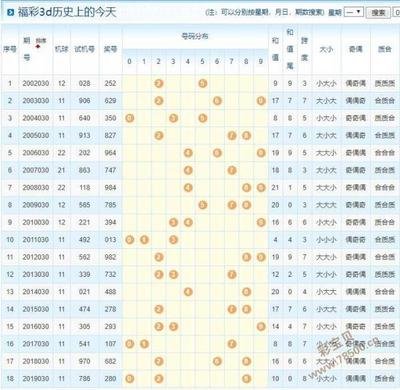Viewport: 400px width, 390px height.
Task: Click the page title 福彩3d历史上的今天
Action: click(x=67, y=12)
